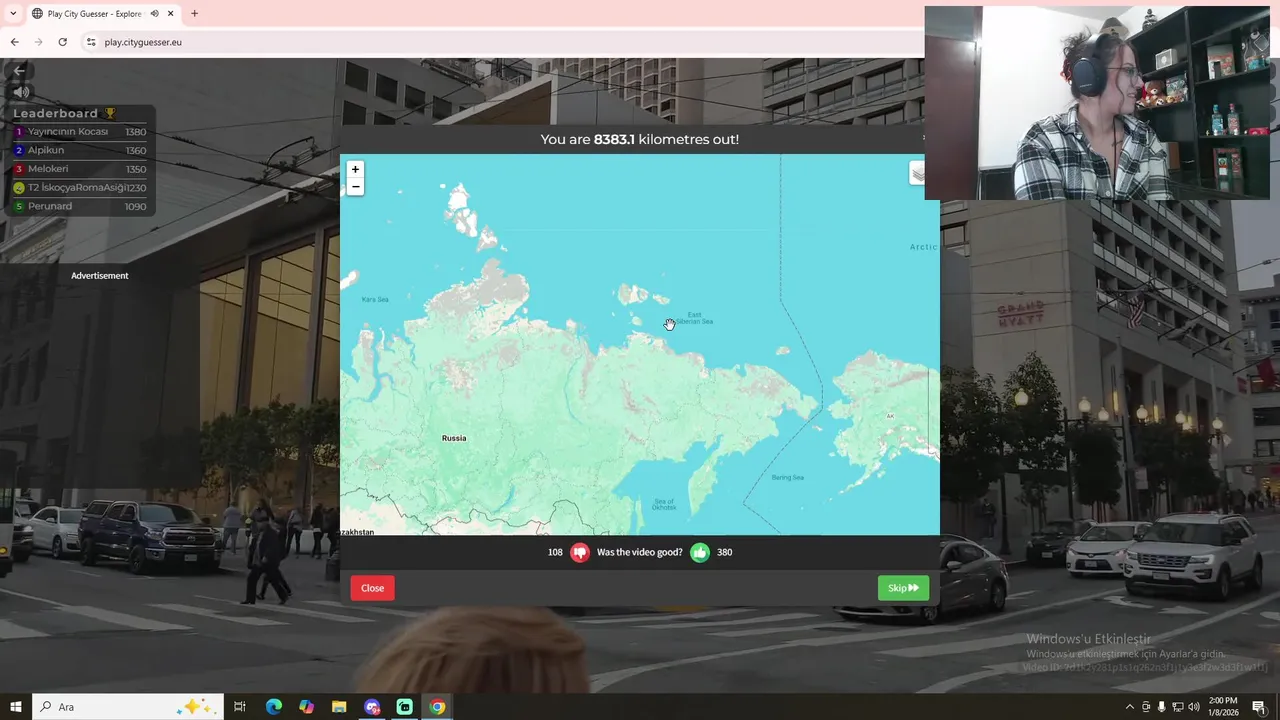Select Alpikun leaderboard row
The height and width of the screenshot is (720, 1280).
click(79, 150)
